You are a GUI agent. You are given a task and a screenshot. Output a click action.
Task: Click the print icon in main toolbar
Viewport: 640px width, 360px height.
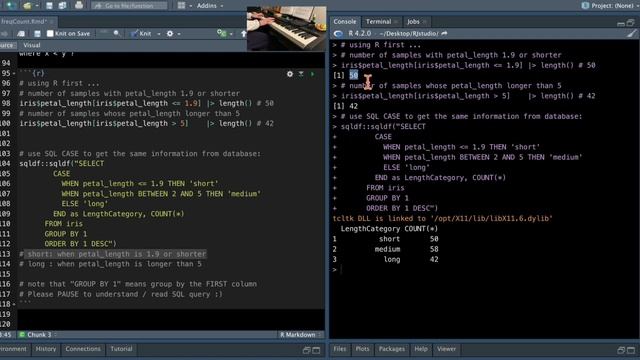[x=79, y=6]
